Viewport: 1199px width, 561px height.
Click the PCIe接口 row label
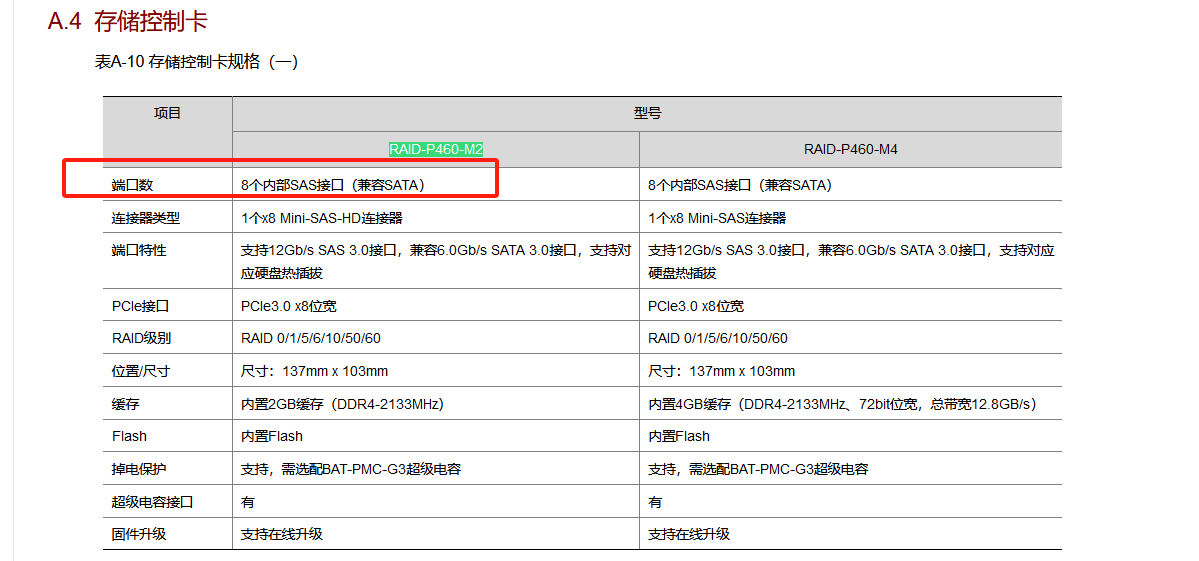[140, 306]
